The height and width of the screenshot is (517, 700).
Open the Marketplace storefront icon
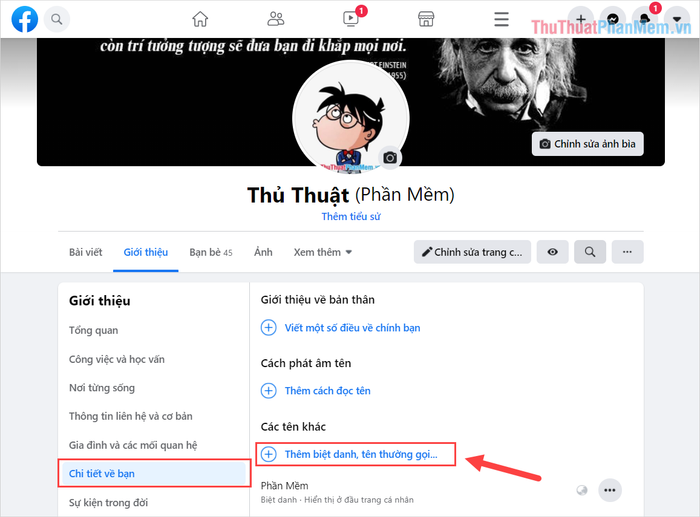pos(426,19)
